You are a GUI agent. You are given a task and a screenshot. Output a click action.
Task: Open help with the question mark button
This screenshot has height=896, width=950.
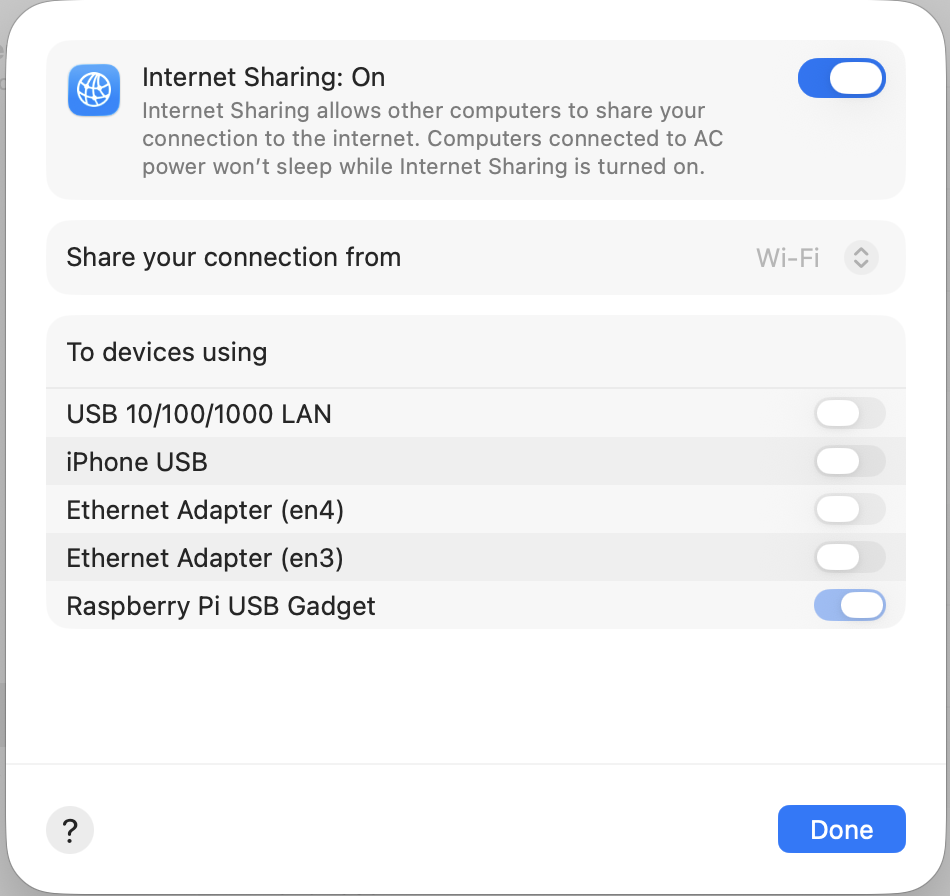click(x=70, y=830)
